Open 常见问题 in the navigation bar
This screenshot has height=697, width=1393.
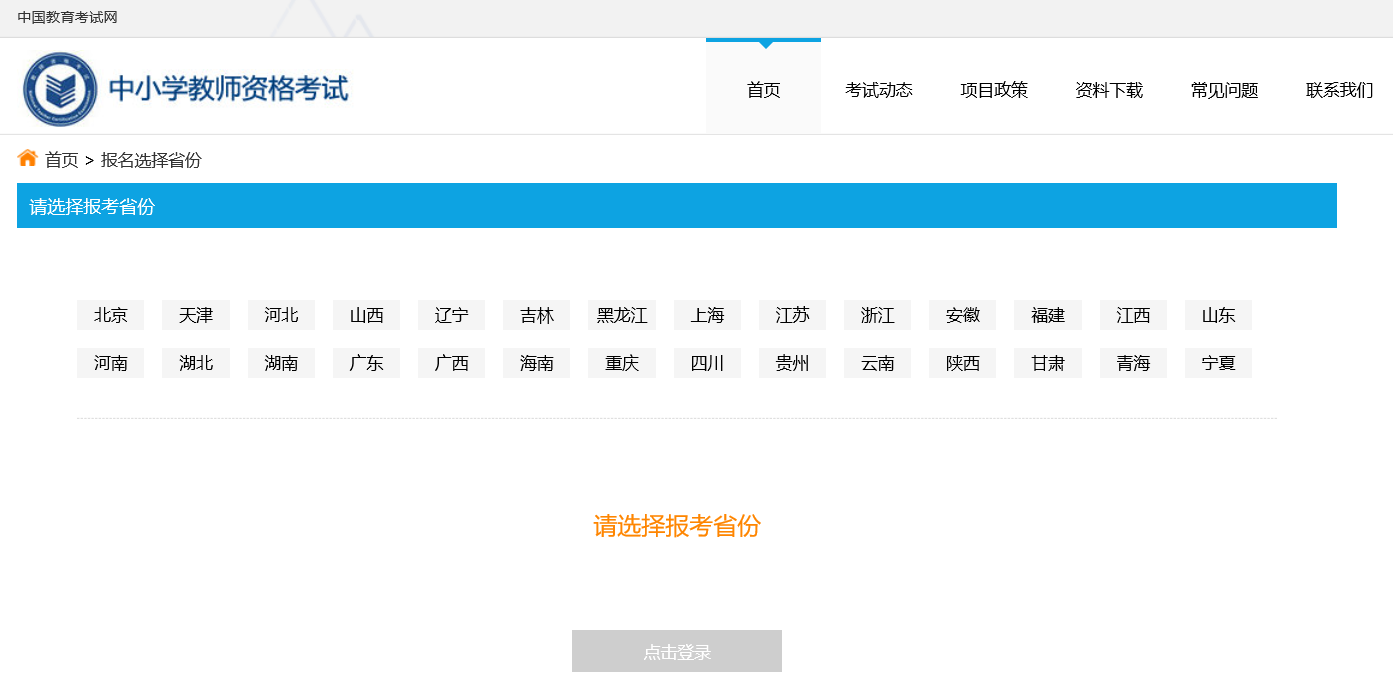[1224, 90]
